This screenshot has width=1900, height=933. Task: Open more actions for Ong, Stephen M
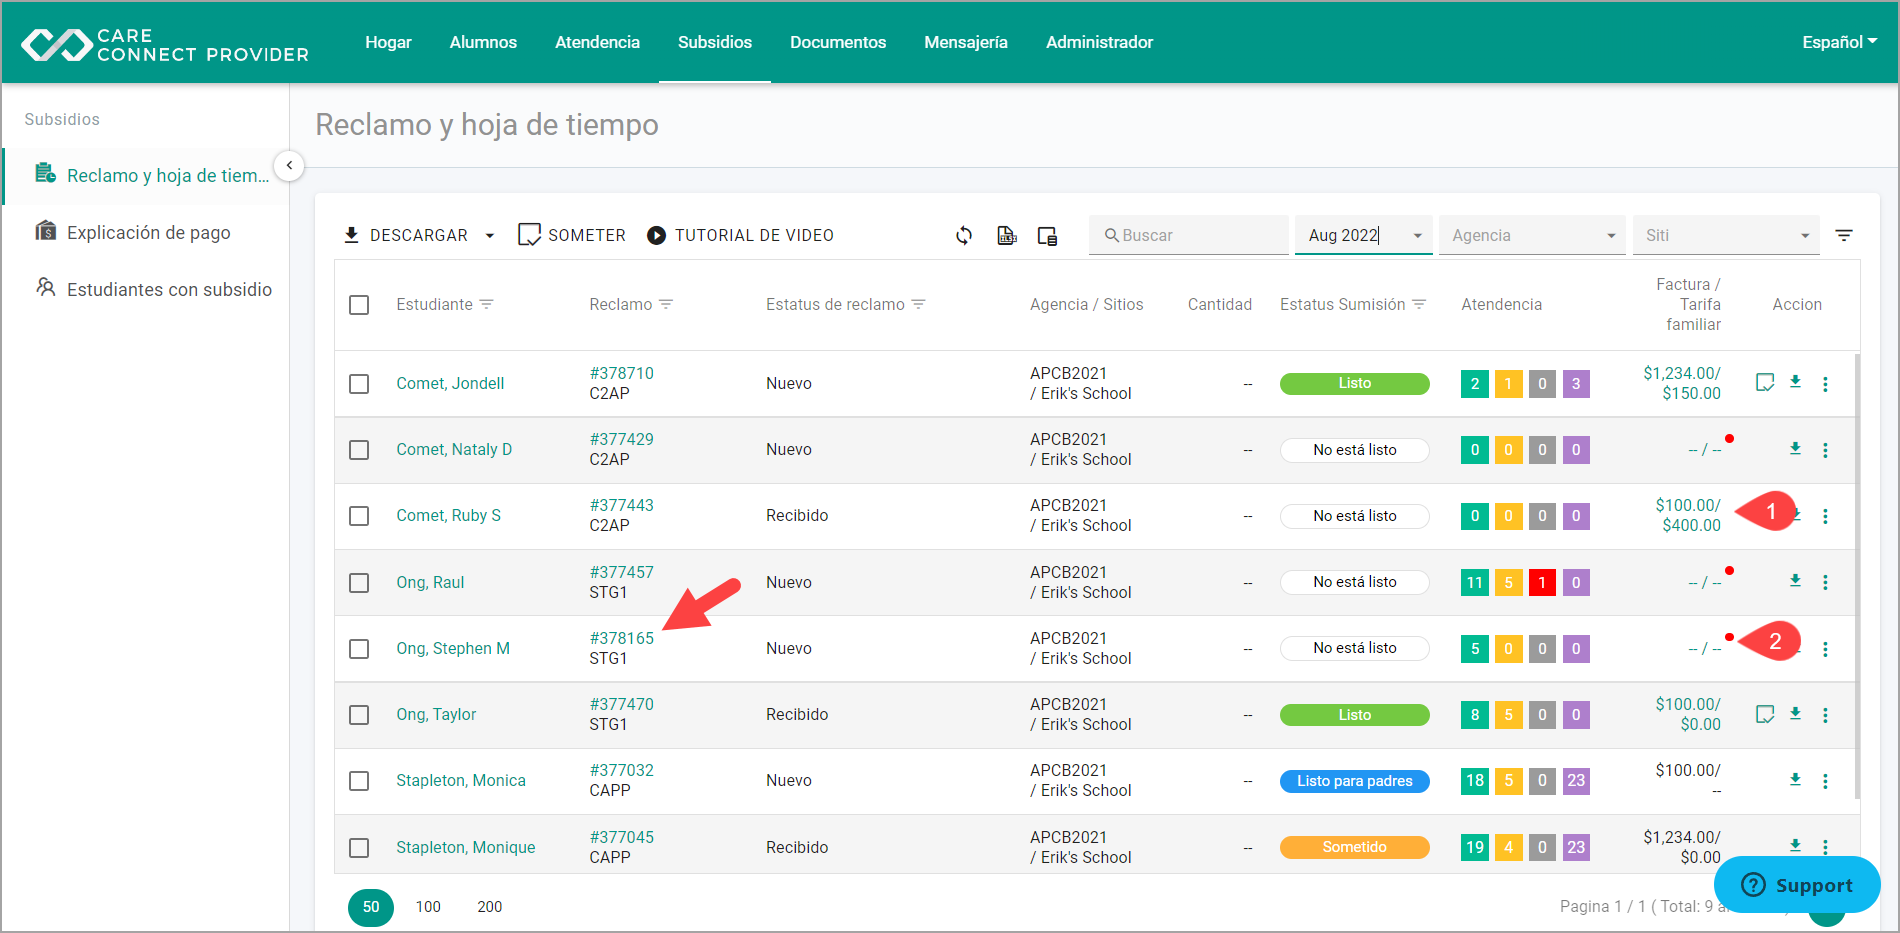coord(1825,649)
